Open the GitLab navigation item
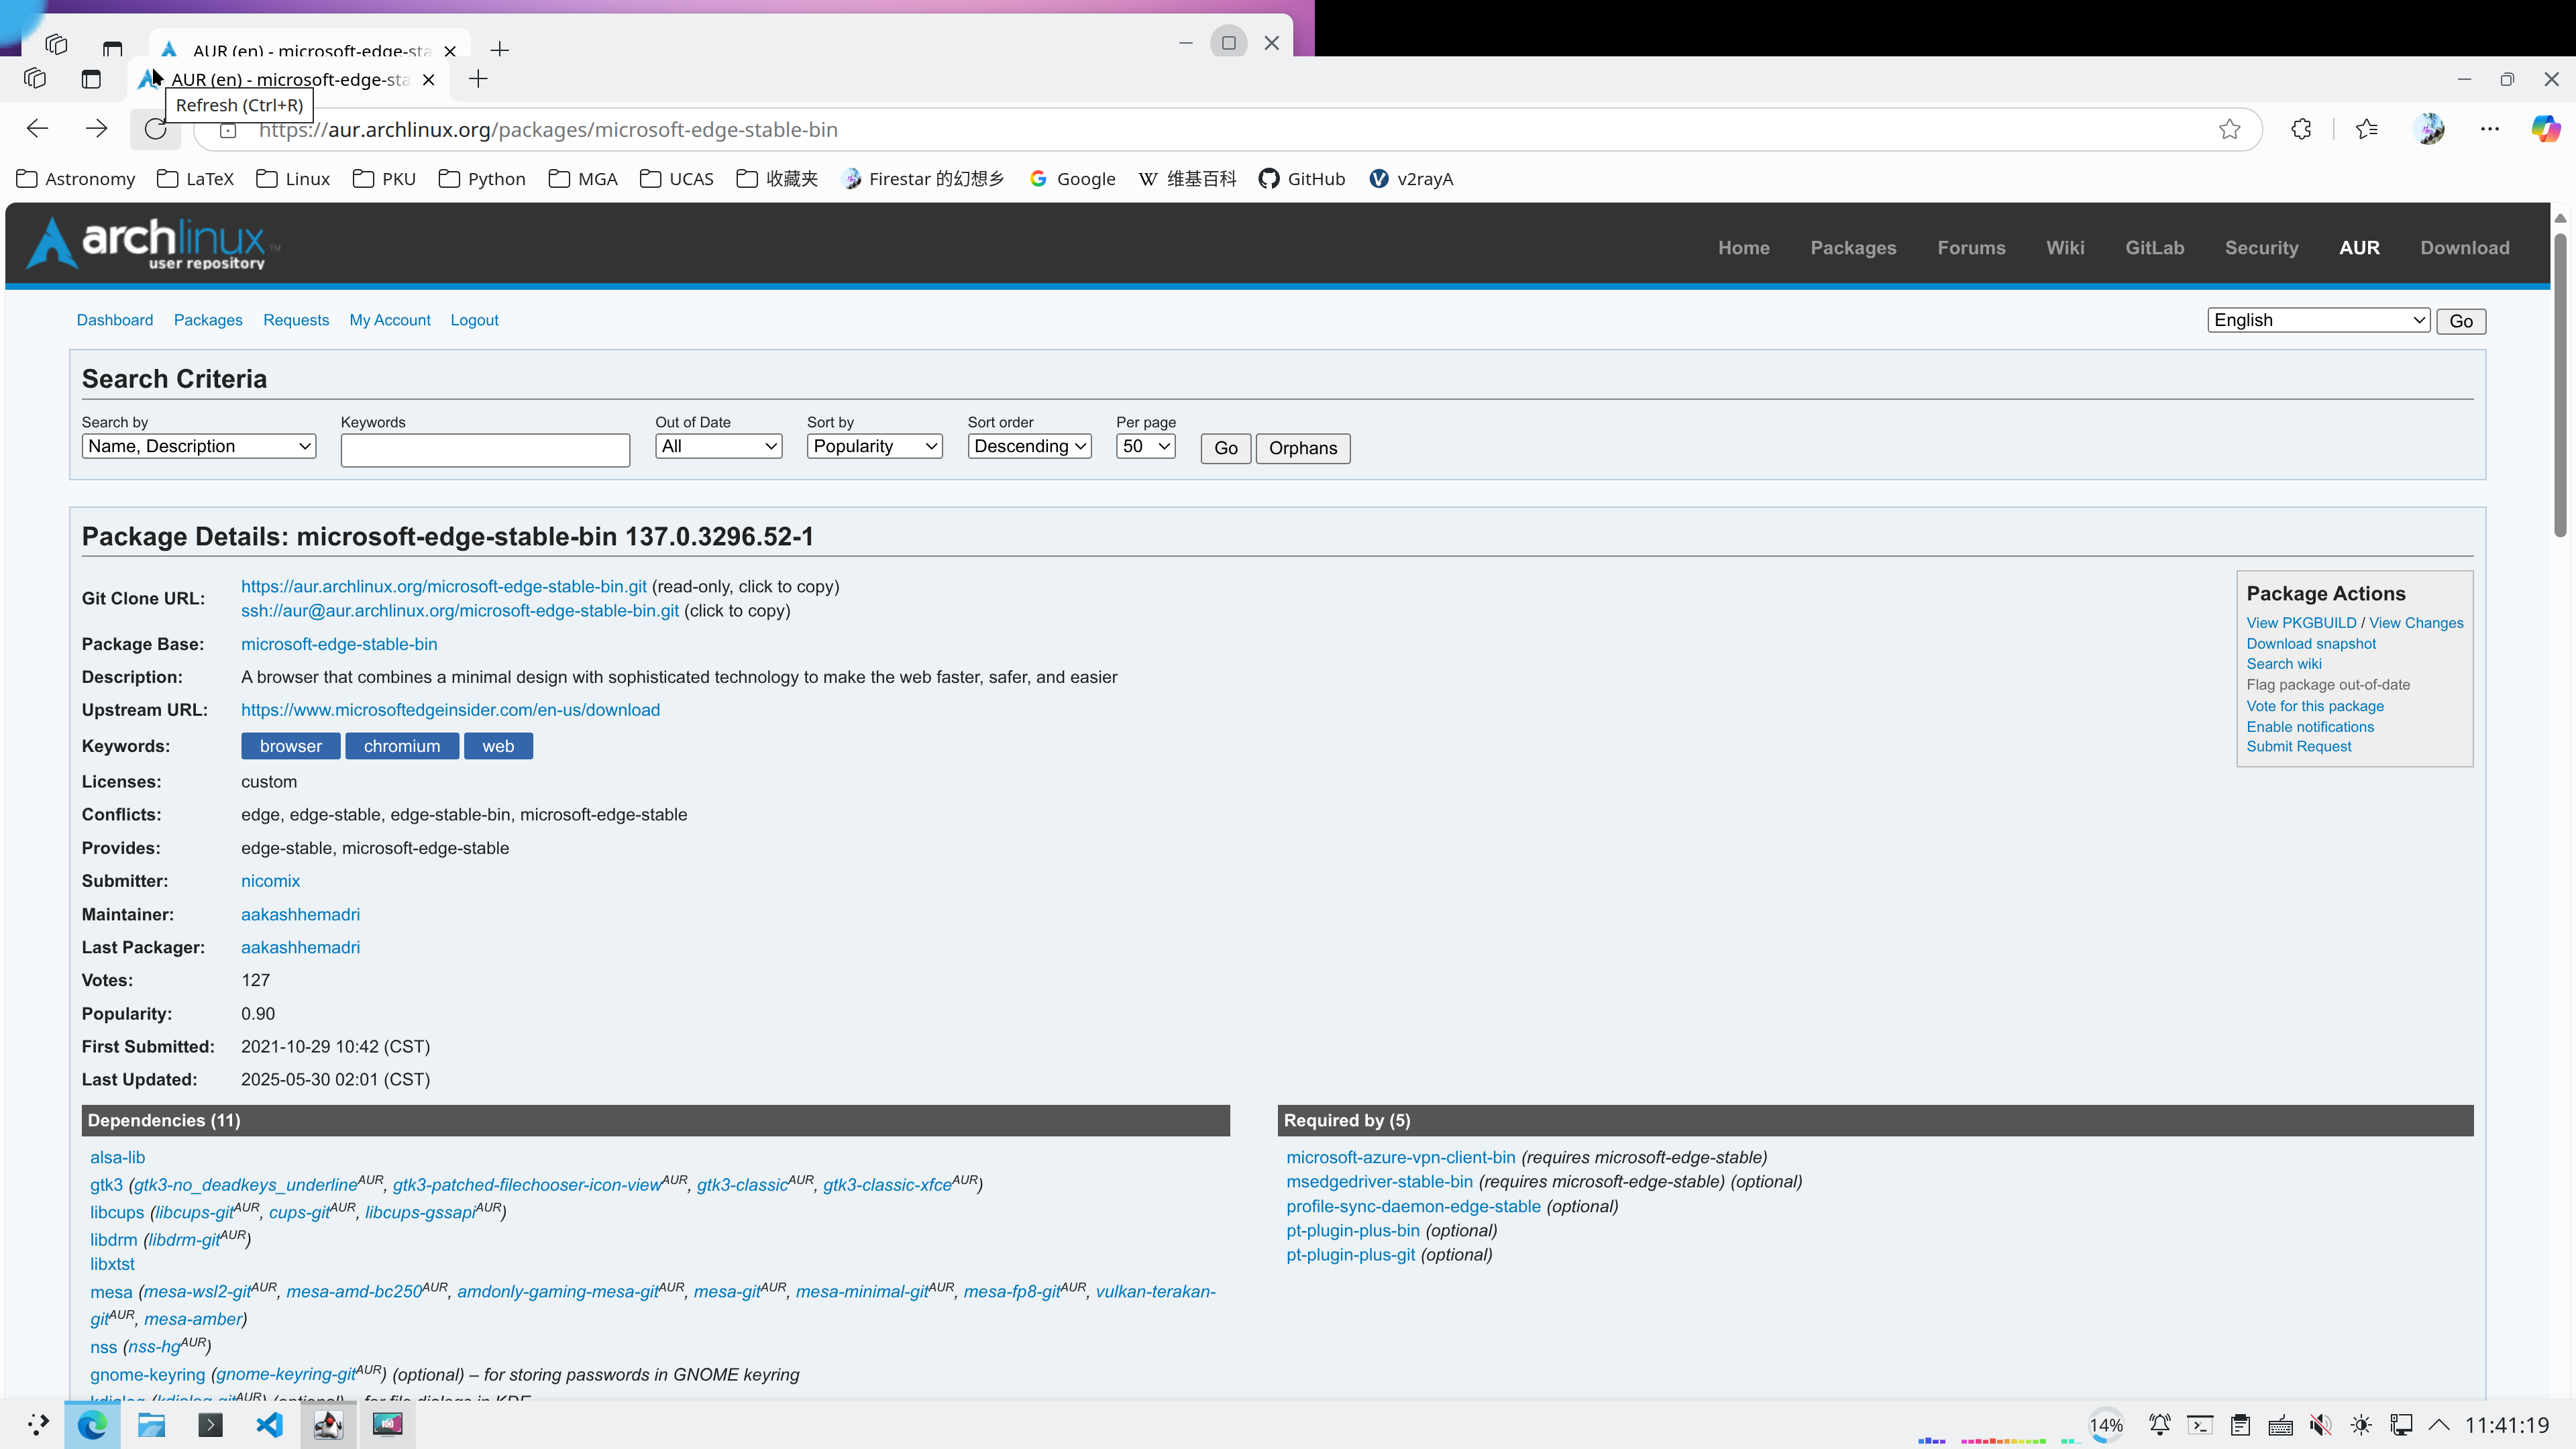This screenshot has height=1449, width=2576. pos(2154,247)
